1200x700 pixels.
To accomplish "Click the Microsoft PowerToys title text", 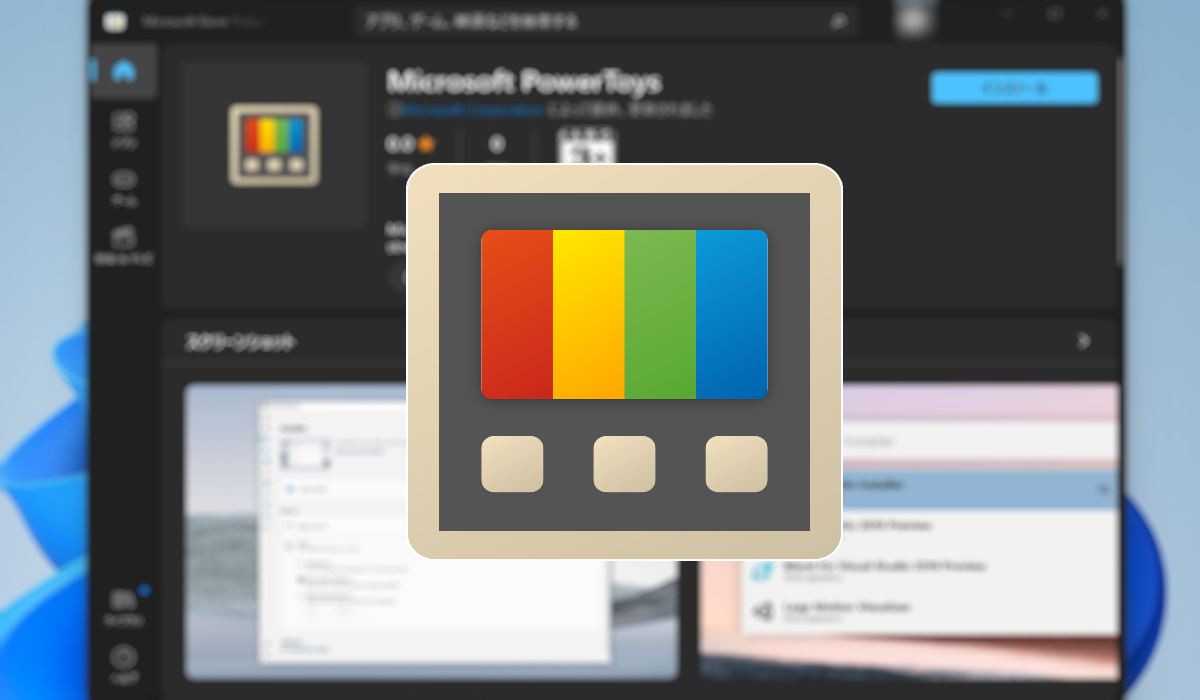I will [x=524, y=81].
